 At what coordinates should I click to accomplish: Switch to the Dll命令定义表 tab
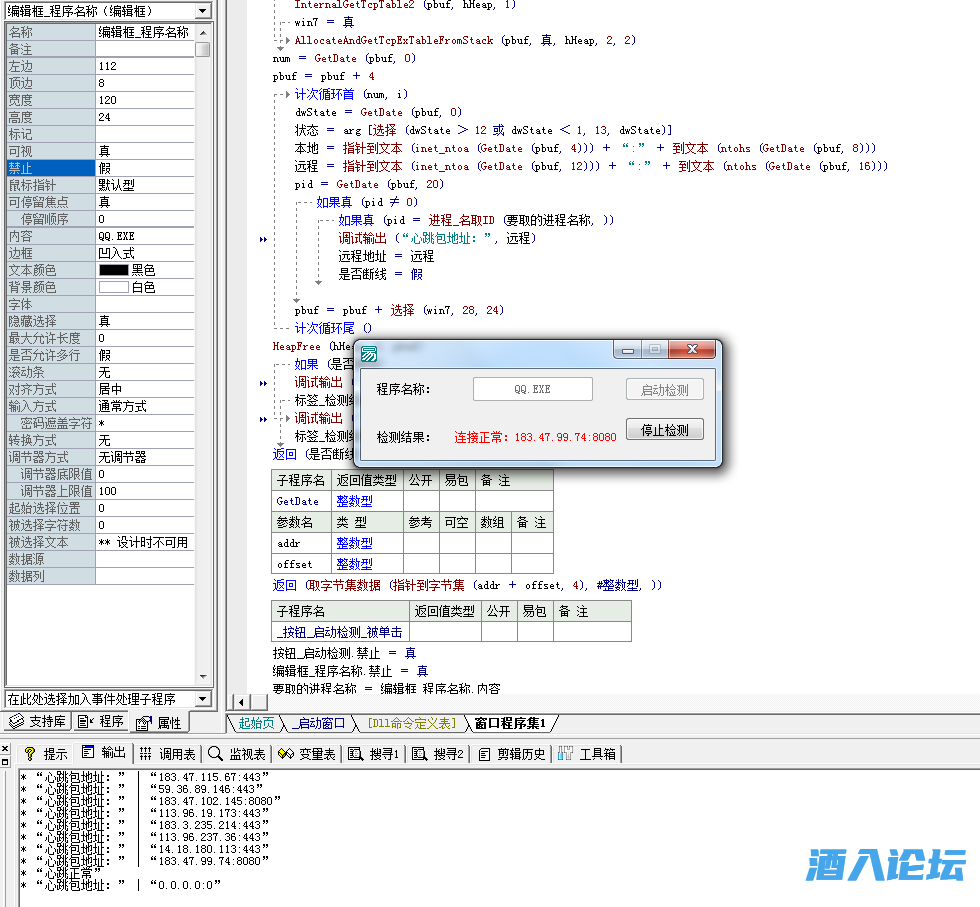click(411, 723)
